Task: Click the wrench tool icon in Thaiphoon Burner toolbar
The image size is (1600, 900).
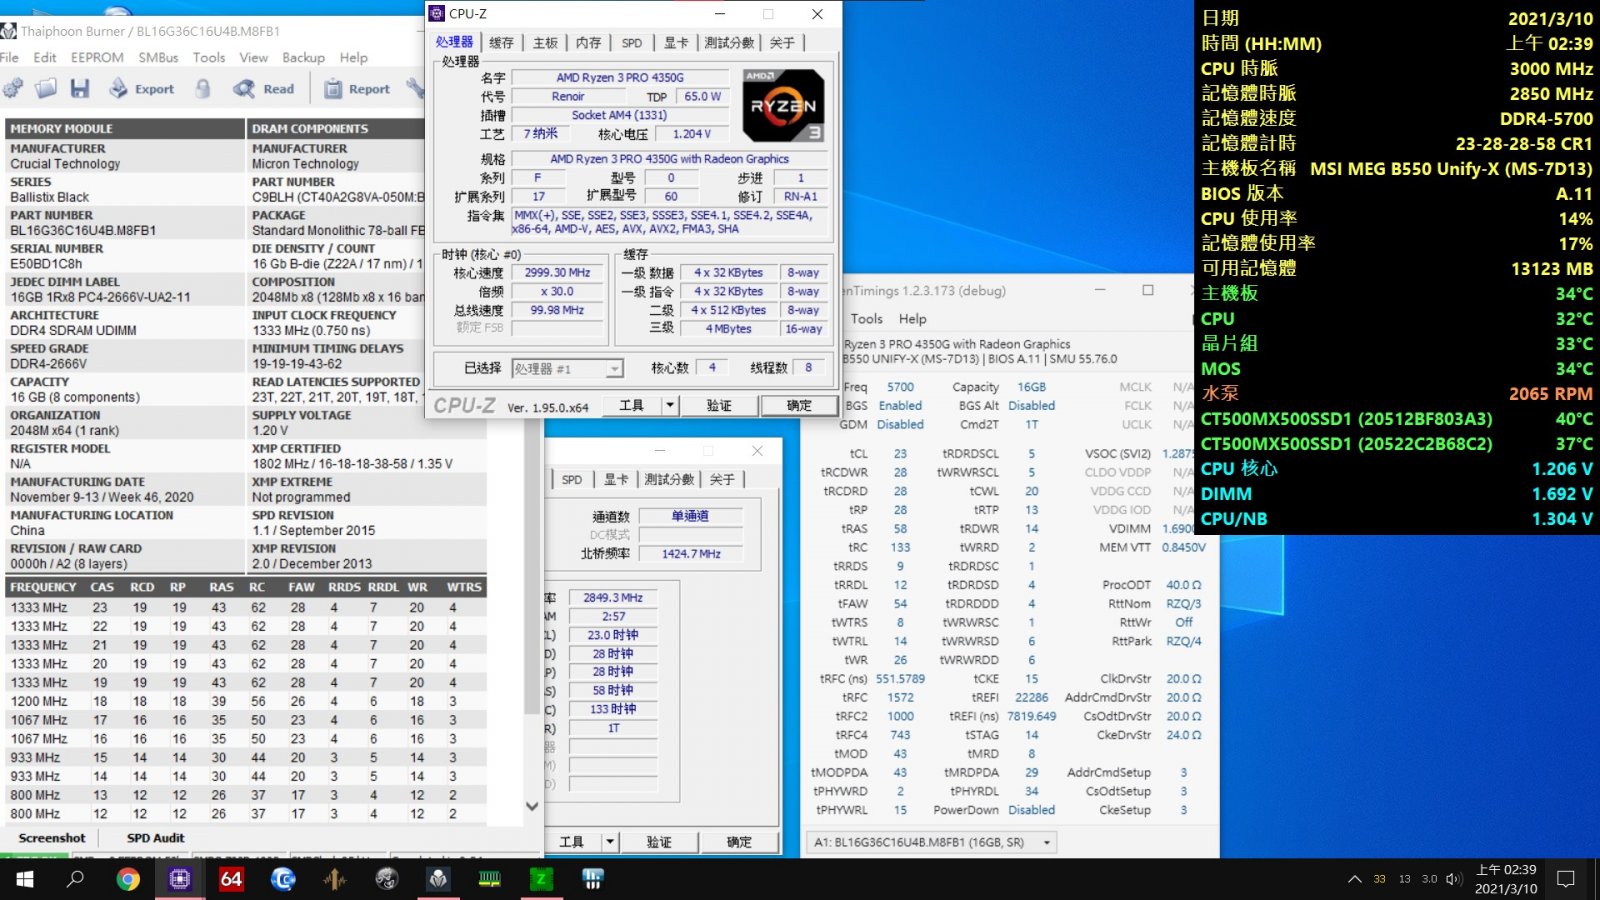Action: (415, 89)
